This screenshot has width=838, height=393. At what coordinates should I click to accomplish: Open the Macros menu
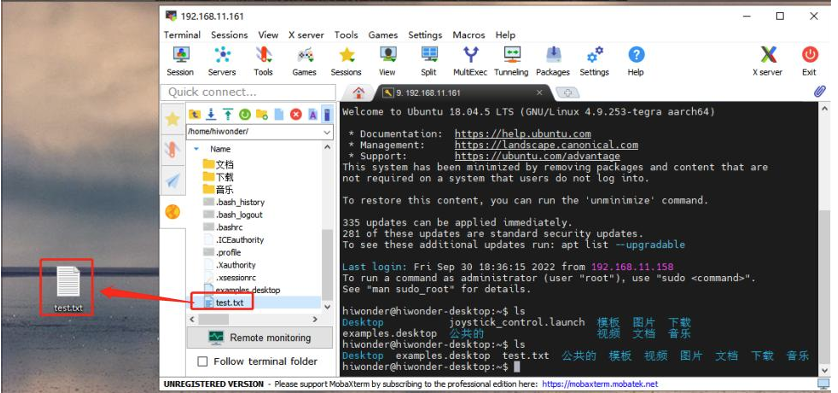(469, 35)
